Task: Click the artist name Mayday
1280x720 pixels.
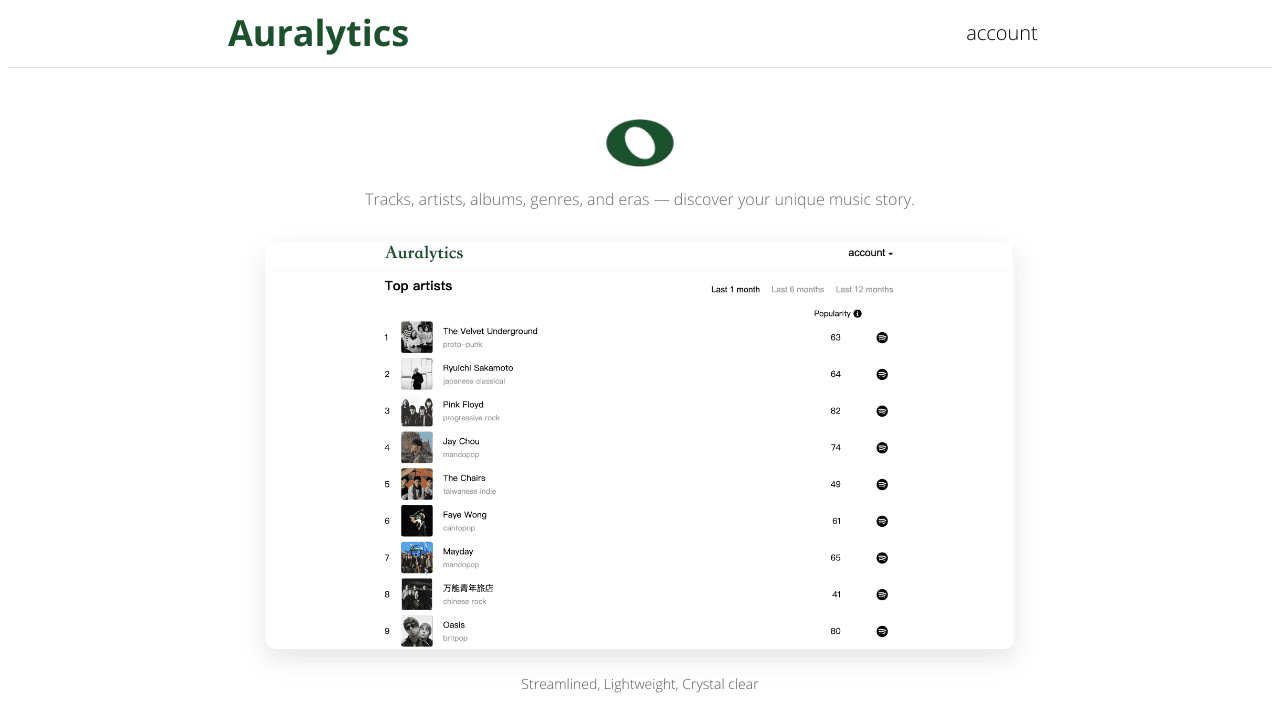Action: pyautogui.click(x=458, y=551)
